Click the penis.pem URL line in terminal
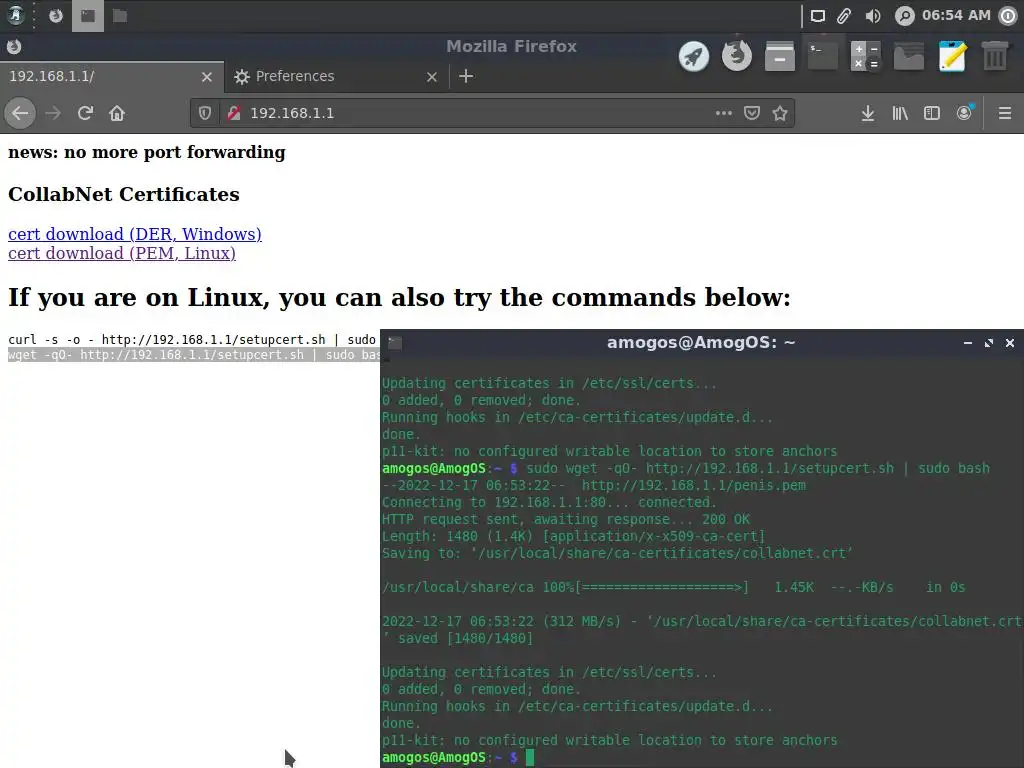The height and width of the screenshot is (768, 1024). pyautogui.click(x=594, y=485)
